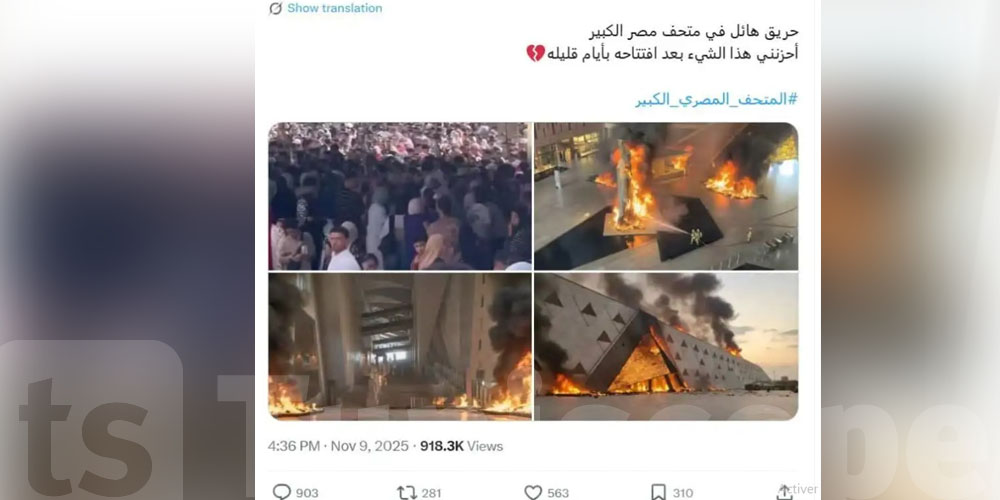Open the burning museum exterior photo
1000x500 pixels.
coord(666,346)
